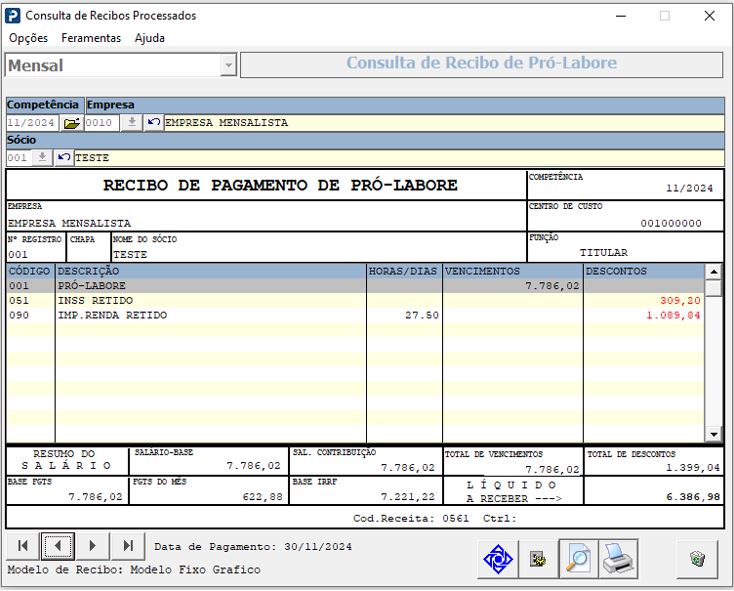Image resolution: width=734 pixels, height=591 pixels.
Task: Click the printer icon
Action: (618, 559)
